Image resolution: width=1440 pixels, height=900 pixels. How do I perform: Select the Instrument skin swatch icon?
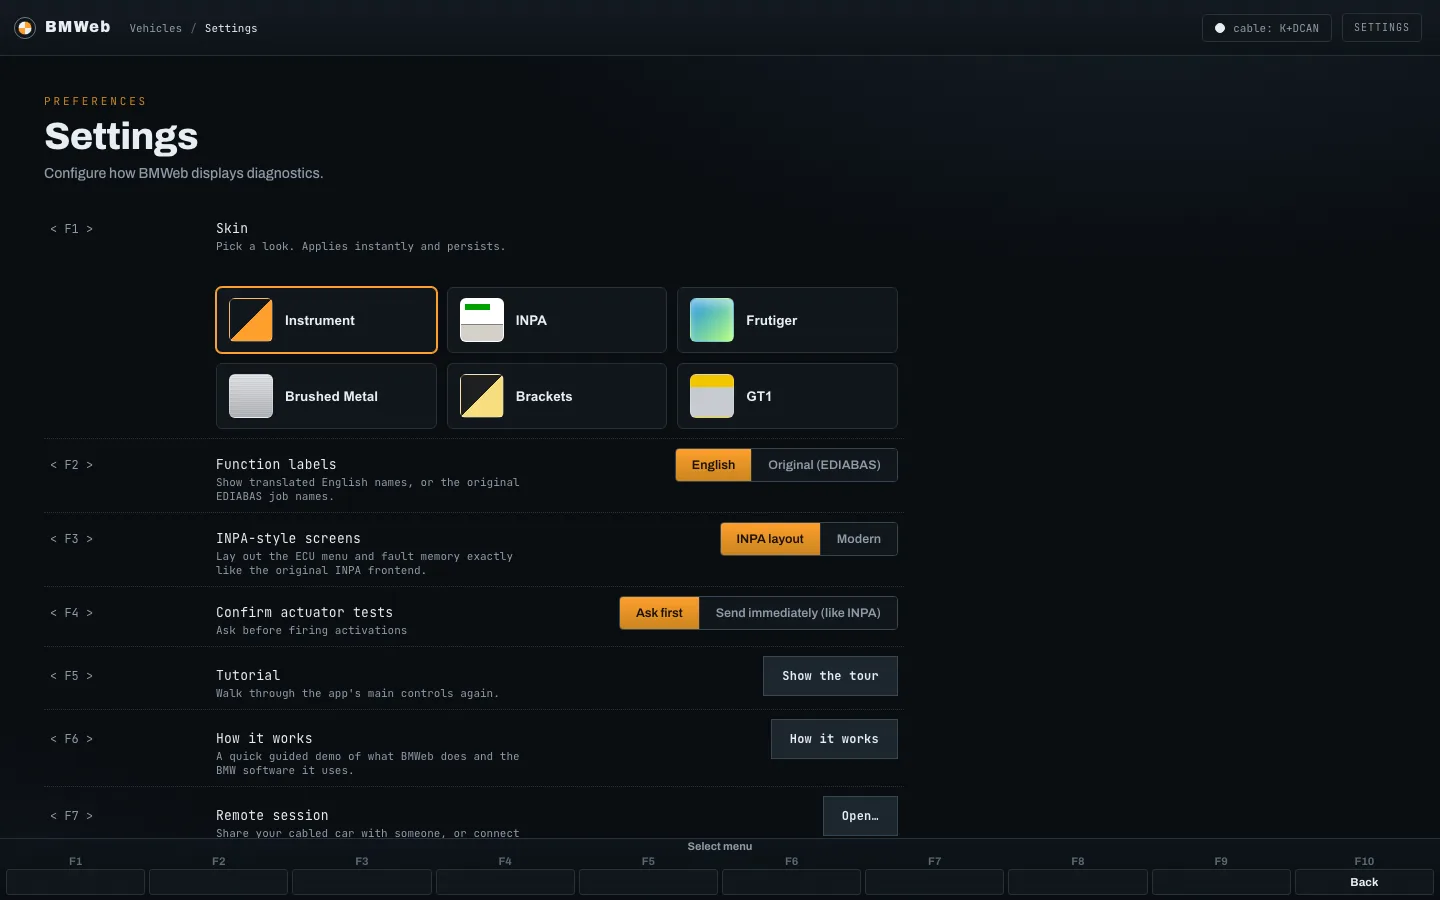[251, 320]
